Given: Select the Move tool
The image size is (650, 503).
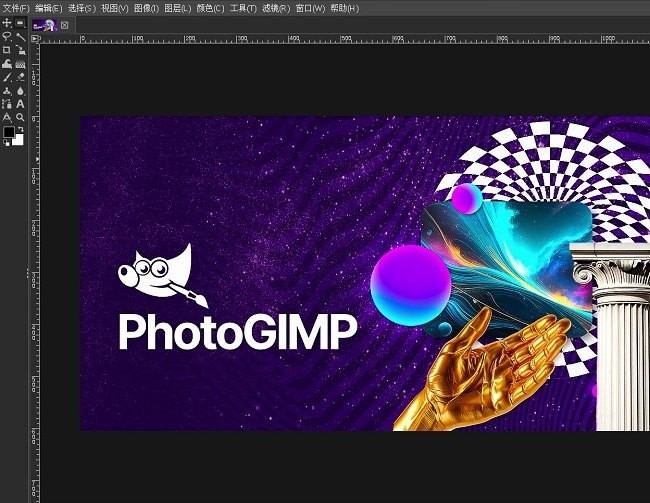Looking at the screenshot, I should point(7,22).
